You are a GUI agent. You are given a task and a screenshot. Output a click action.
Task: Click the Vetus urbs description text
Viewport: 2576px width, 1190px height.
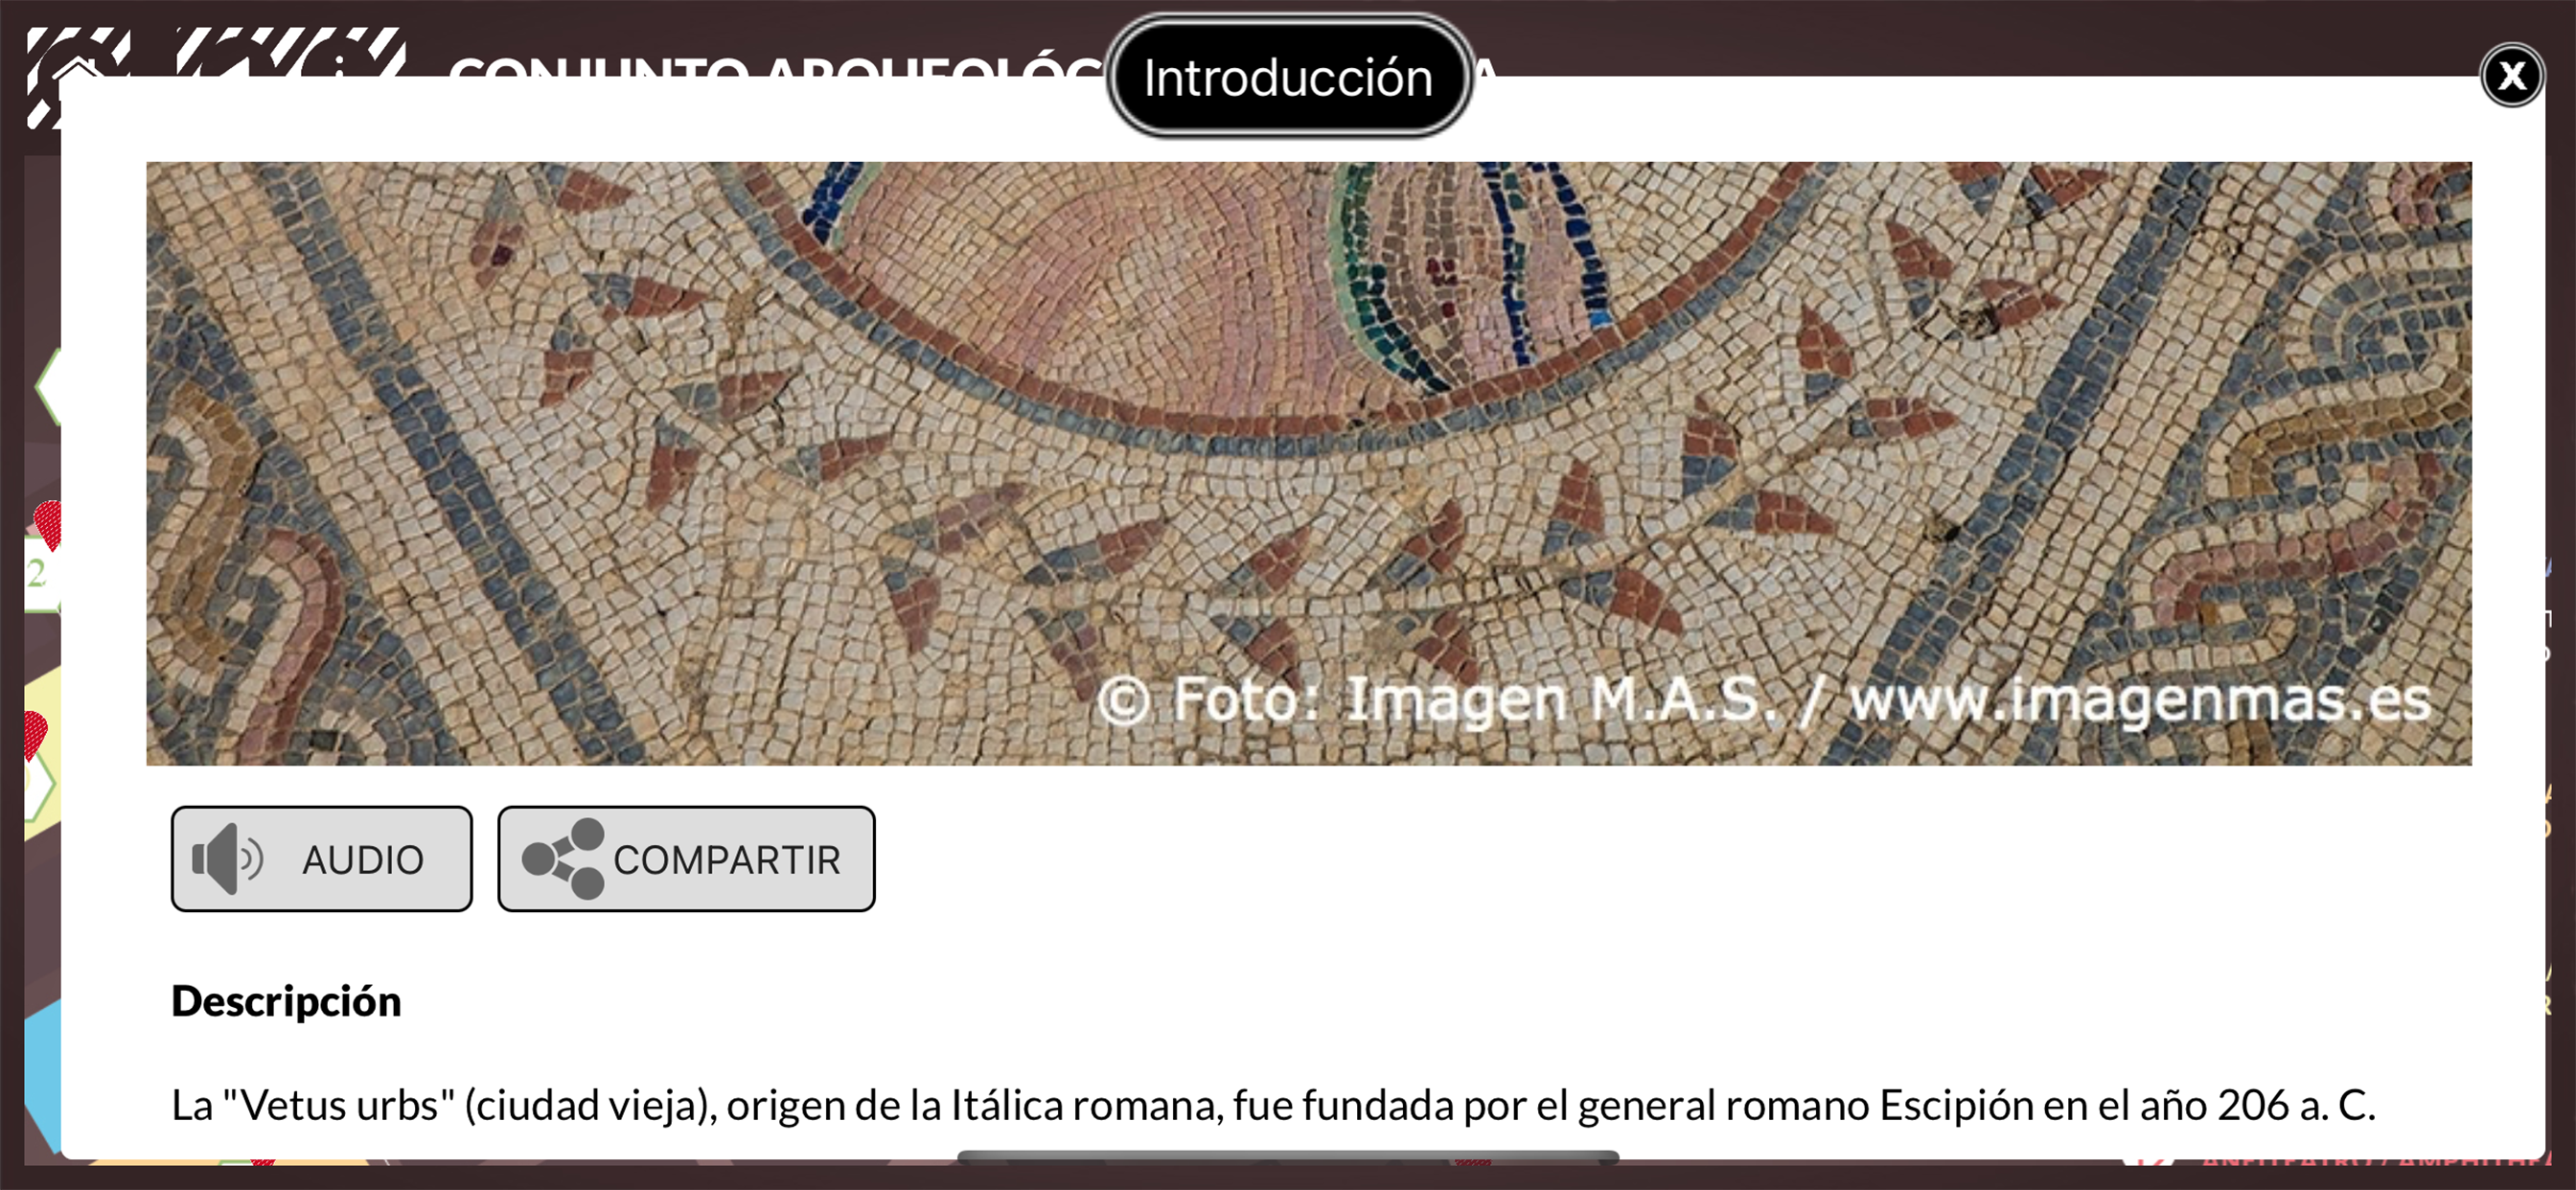(1273, 1105)
